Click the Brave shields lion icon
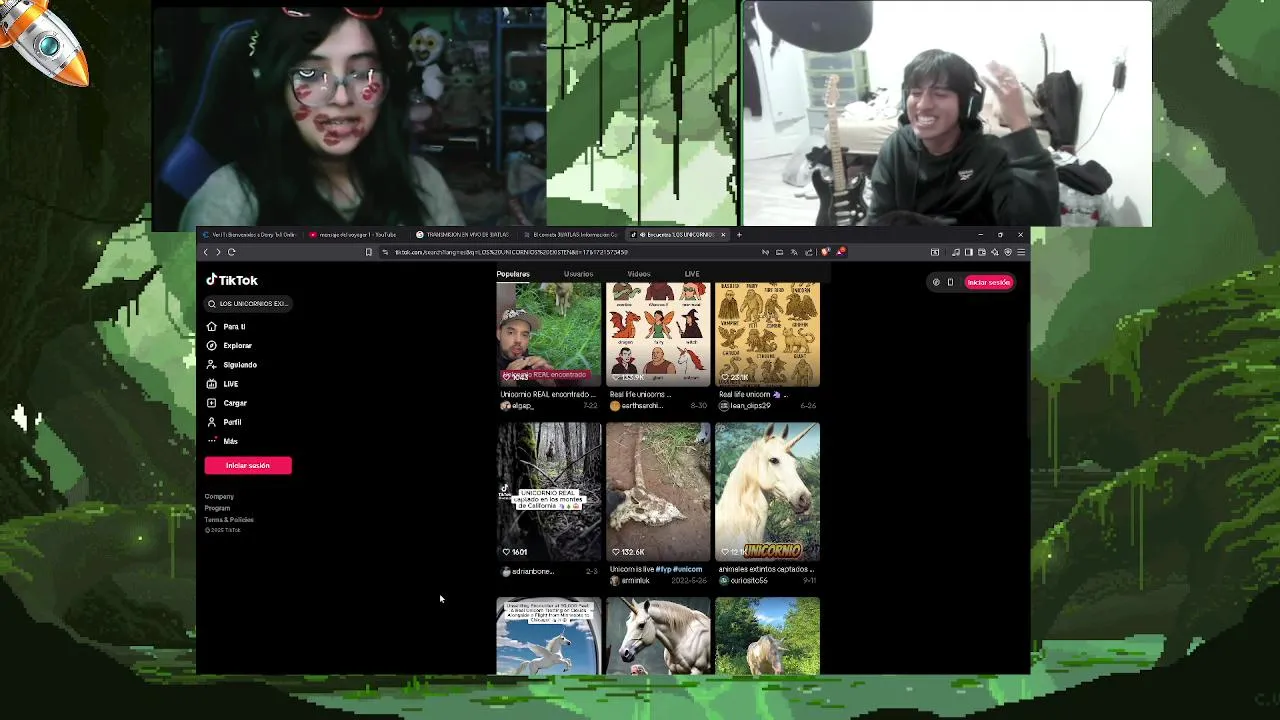The height and width of the screenshot is (720, 1280). coord(824,252)
